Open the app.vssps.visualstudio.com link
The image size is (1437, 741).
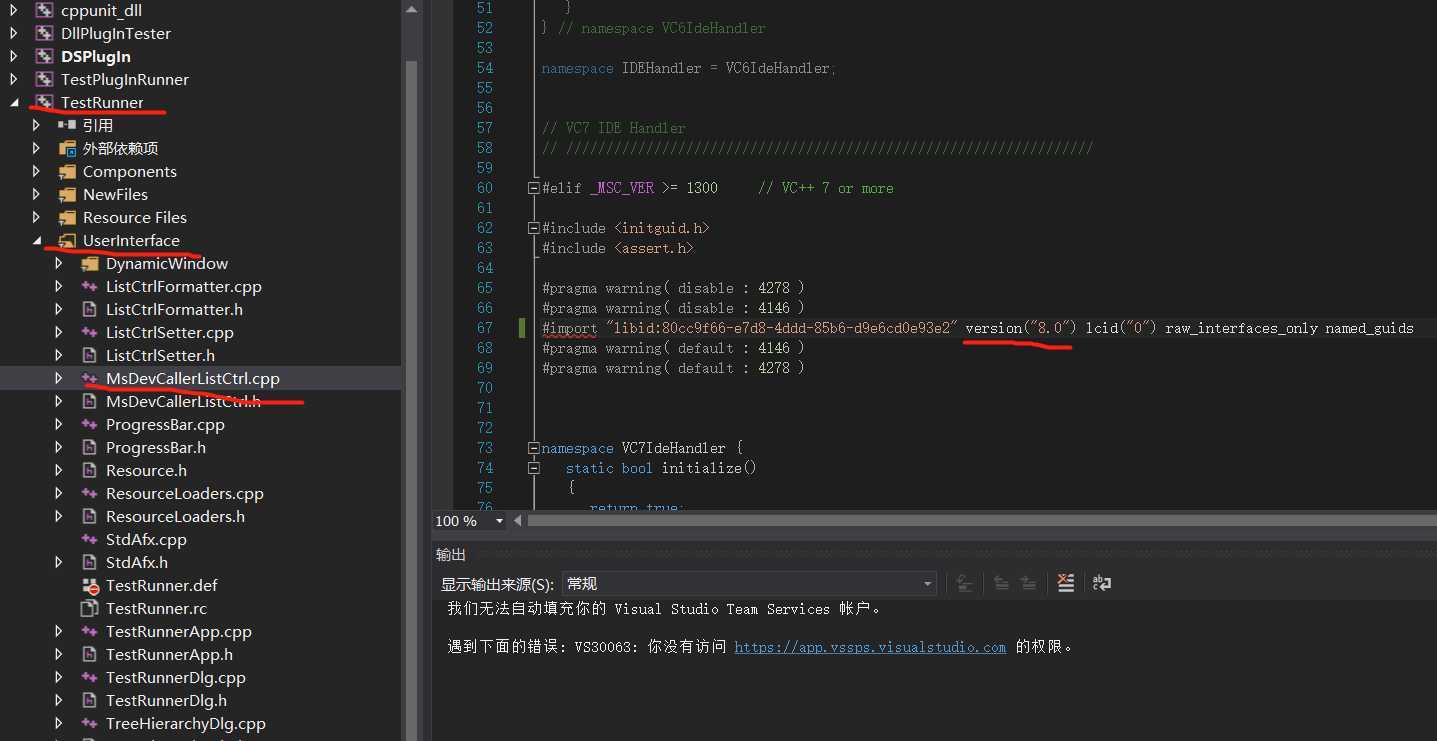[870, 647]
